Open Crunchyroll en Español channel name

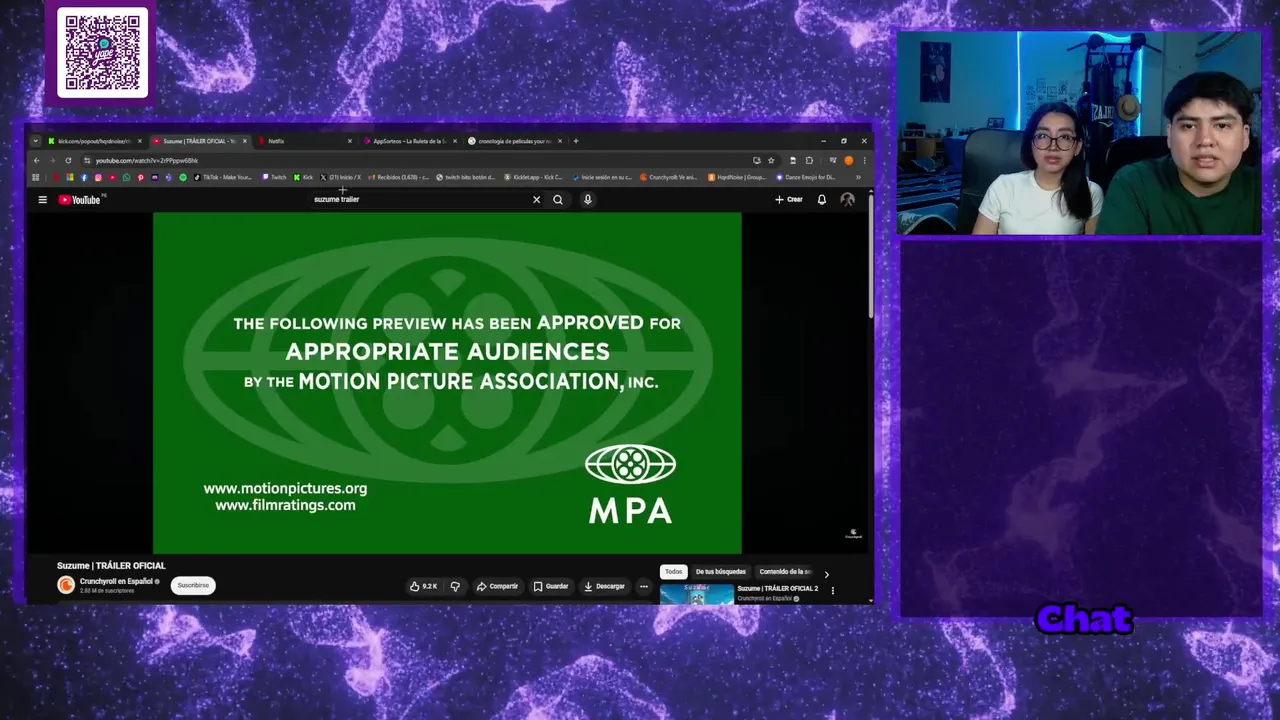tap(116, 582)
